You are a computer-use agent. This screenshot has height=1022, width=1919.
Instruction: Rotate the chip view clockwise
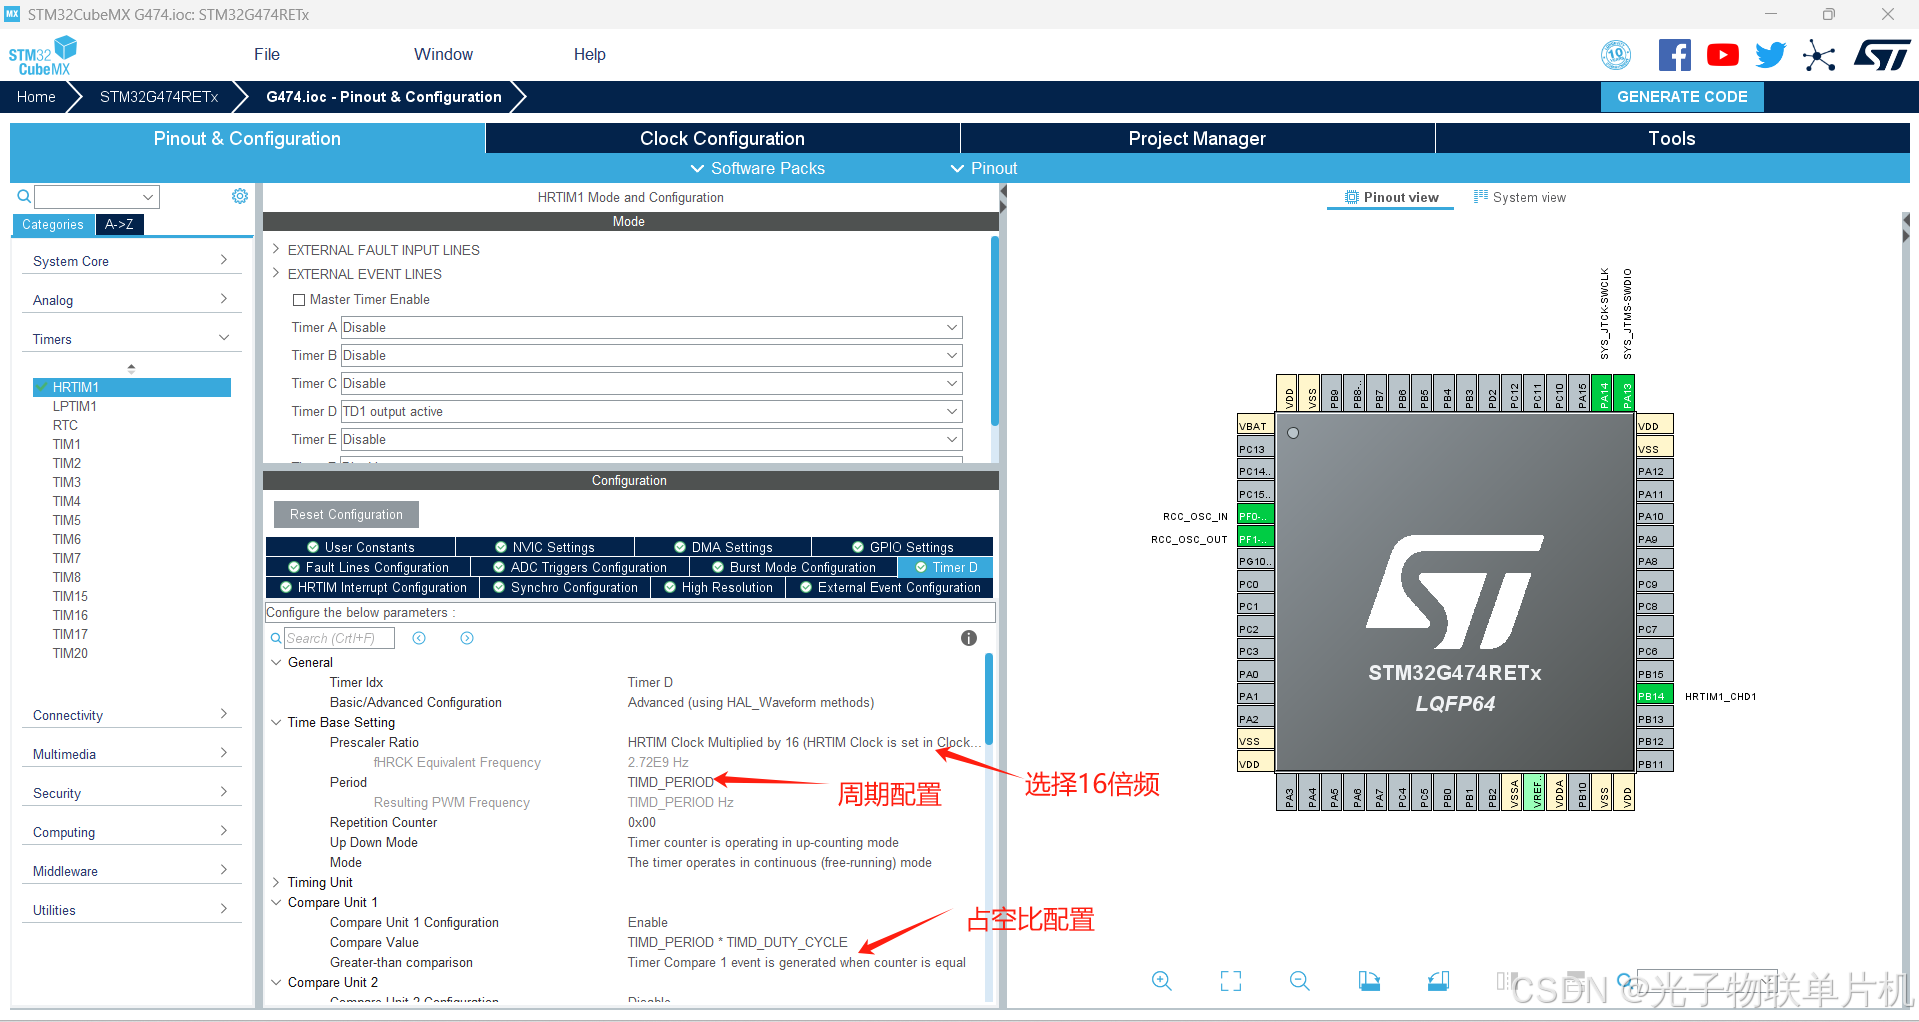click(x=1369, y=981)
